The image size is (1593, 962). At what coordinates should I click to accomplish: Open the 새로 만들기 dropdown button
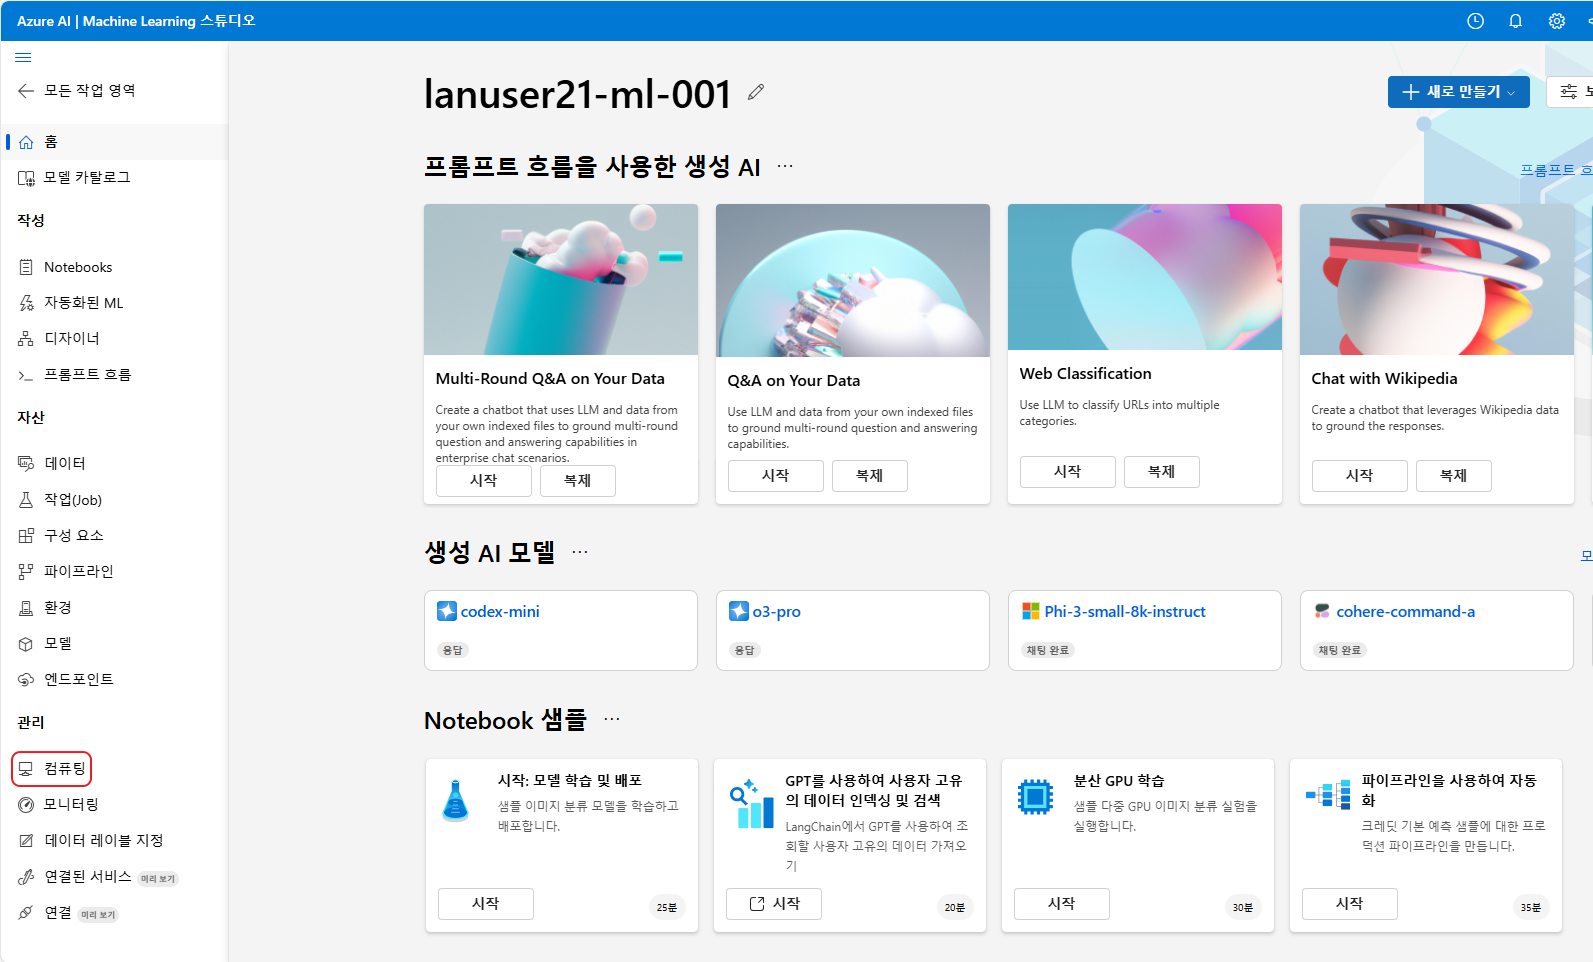[1458, 92]
